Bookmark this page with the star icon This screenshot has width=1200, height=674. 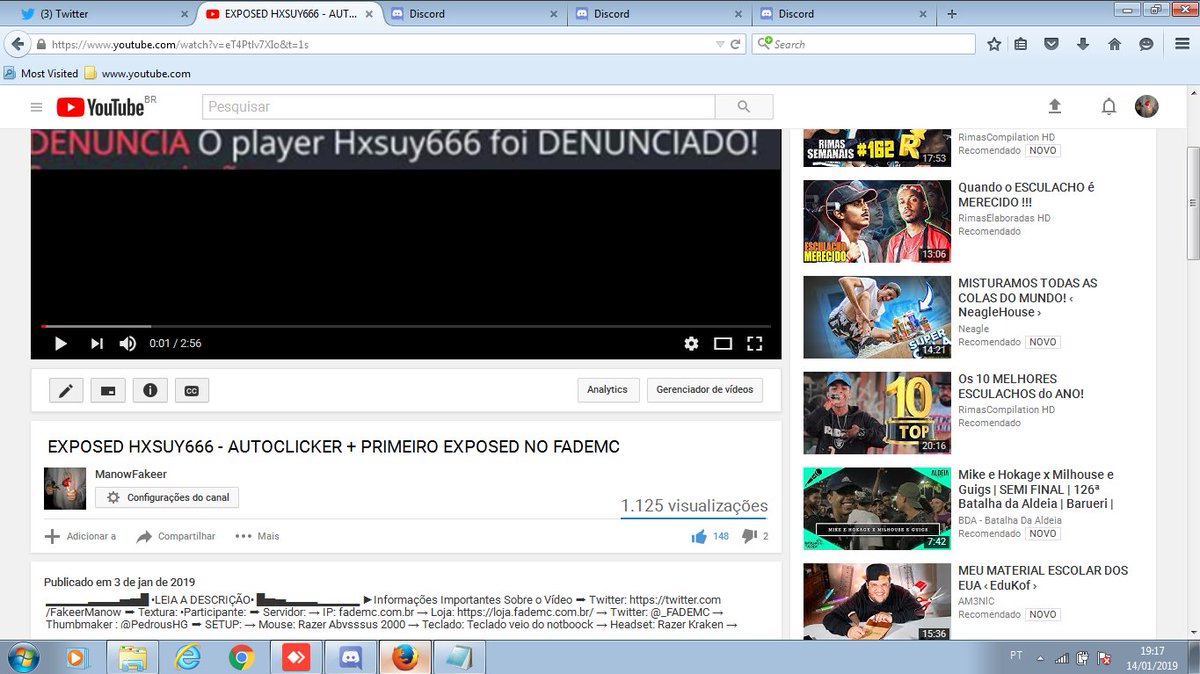click(x=994, y=44)
